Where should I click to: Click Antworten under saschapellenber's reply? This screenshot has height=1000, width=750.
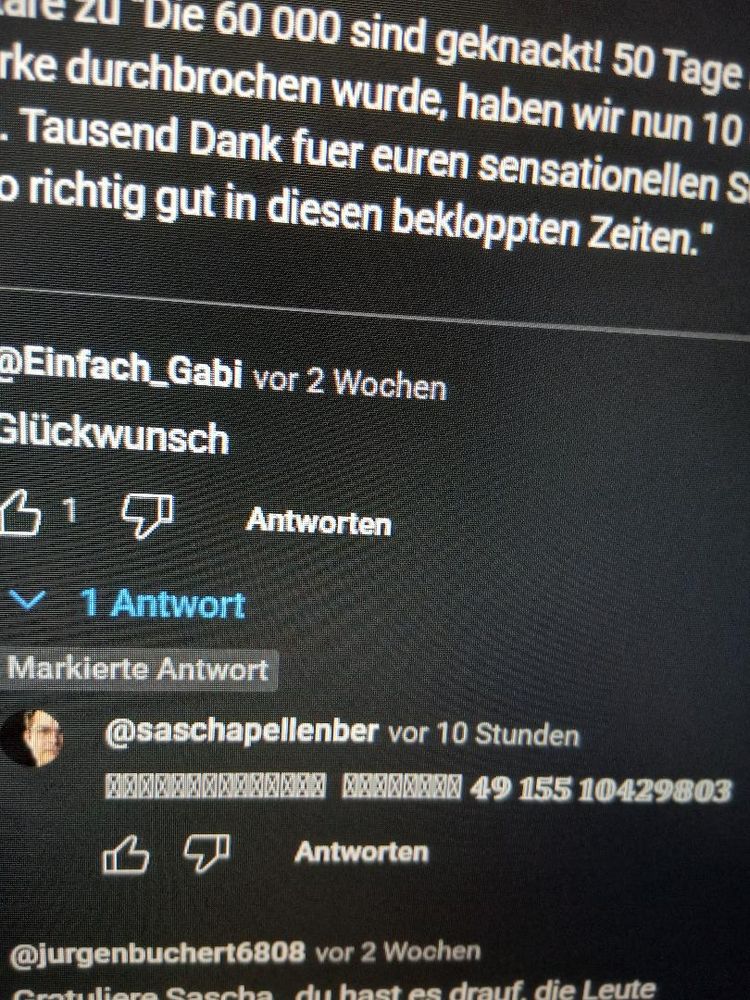(362, 852)
